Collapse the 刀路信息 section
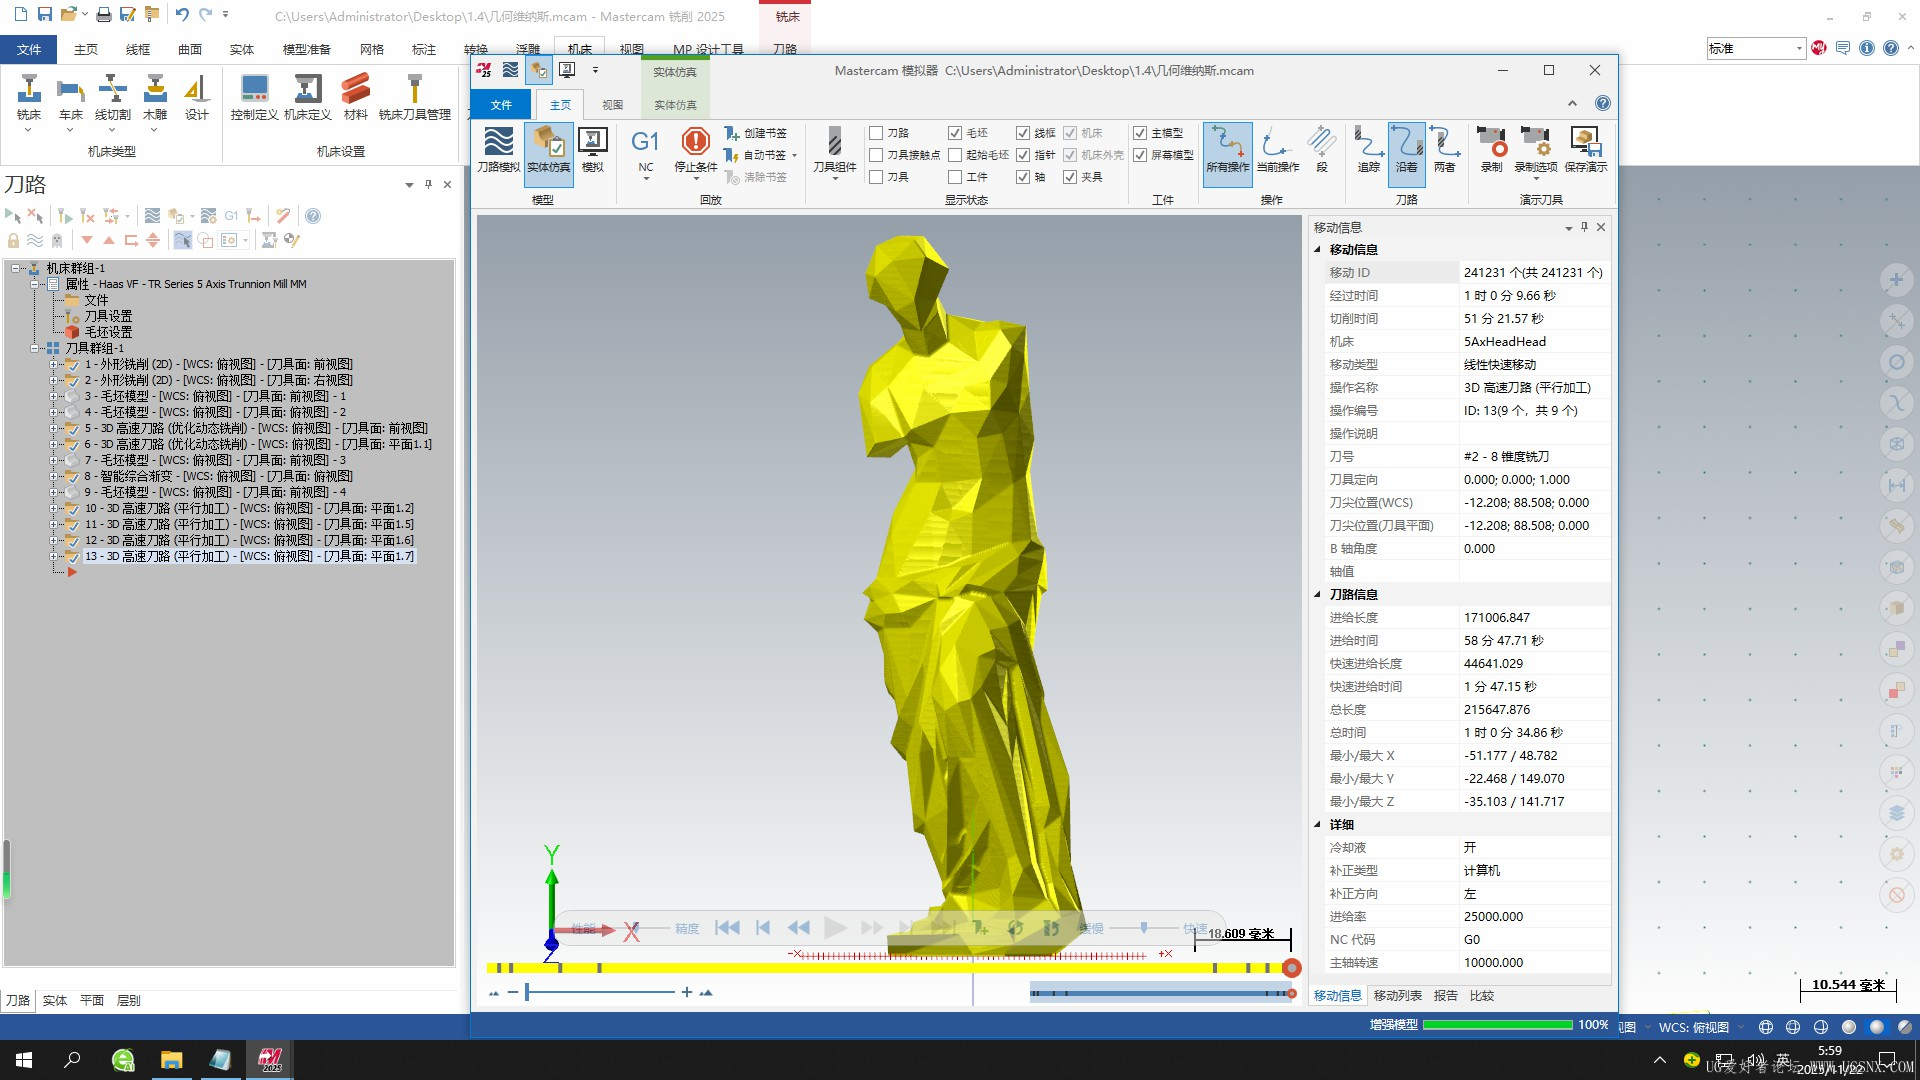 tap(1317, 594)
